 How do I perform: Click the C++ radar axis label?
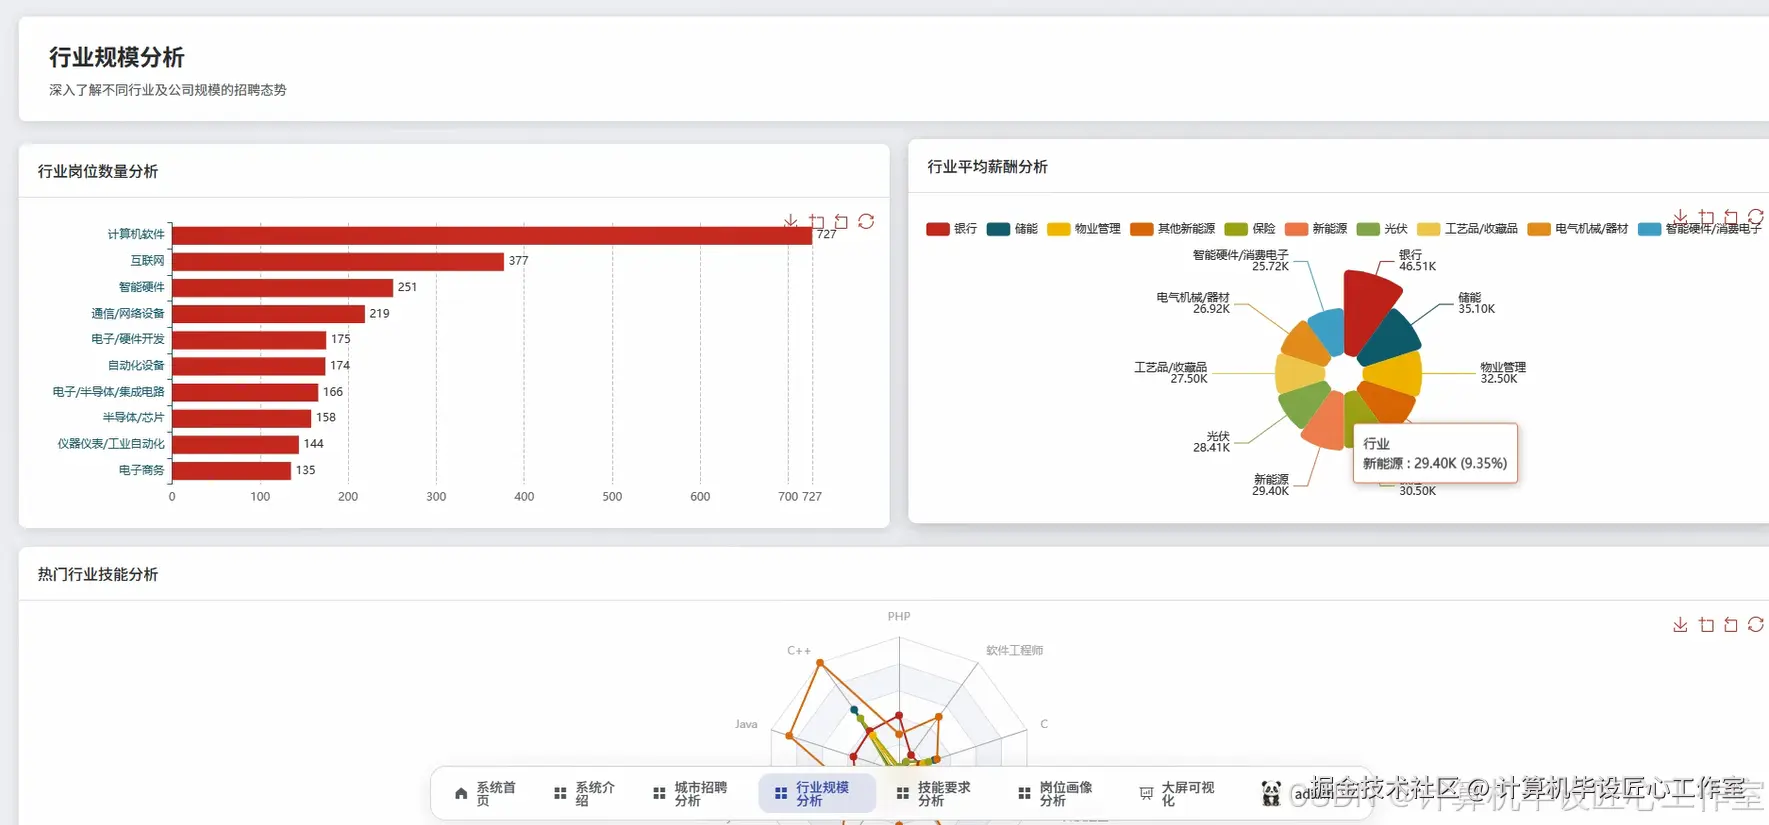click(799, 650)
